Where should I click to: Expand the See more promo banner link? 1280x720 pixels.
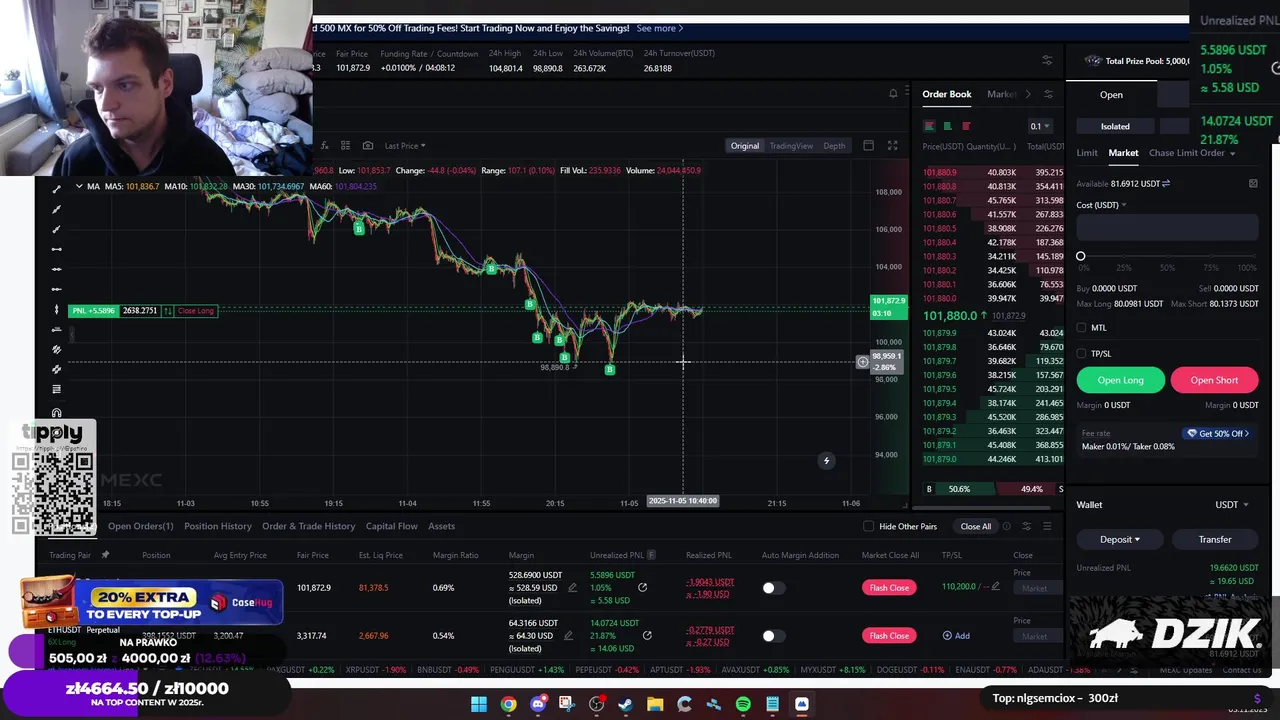(x=660, y=28)
